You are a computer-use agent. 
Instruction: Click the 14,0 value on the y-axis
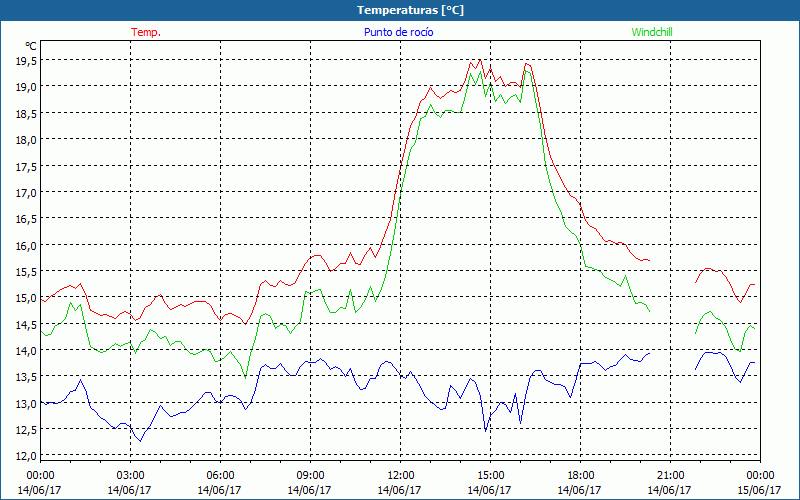(27, 351)
